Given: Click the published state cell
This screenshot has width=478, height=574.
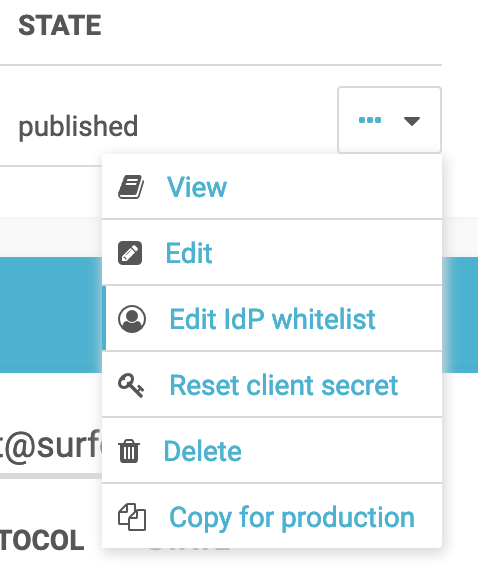Looking at the screenshot, I should point(78,126).
